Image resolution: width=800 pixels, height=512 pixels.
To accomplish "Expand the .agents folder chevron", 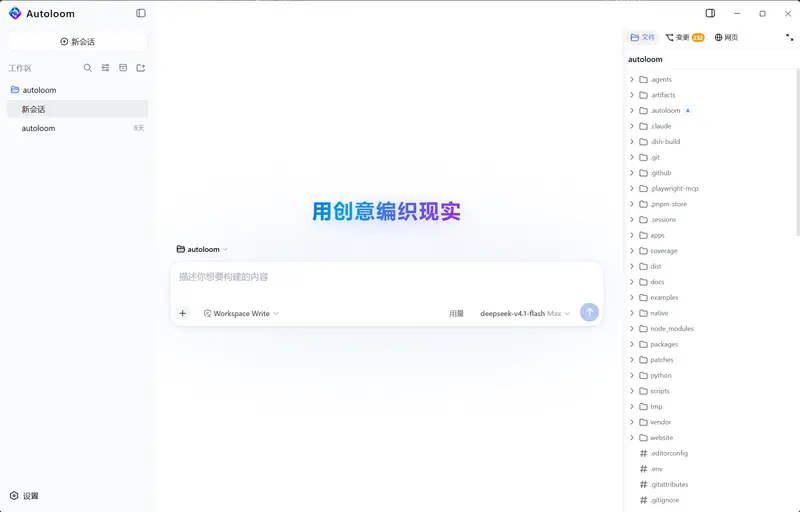I will pos(632,79).
